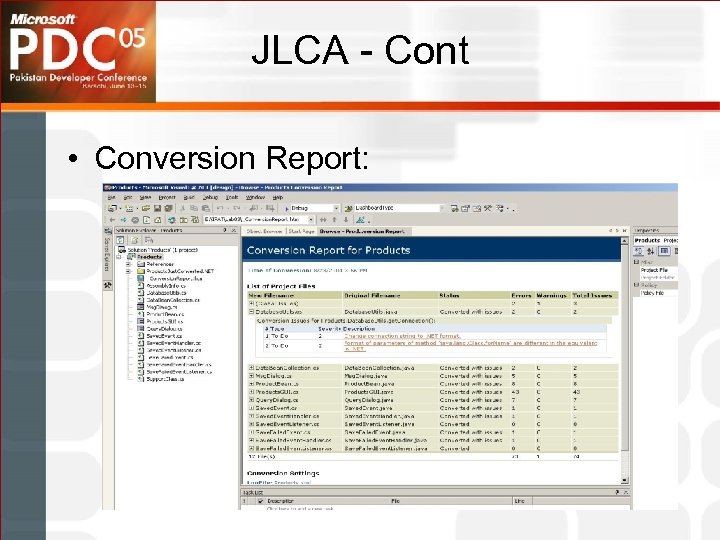Image resolution: width=720 pixels, height=540 pixels.
Task: Click the Home browser icon
Action: pos(158,220)
